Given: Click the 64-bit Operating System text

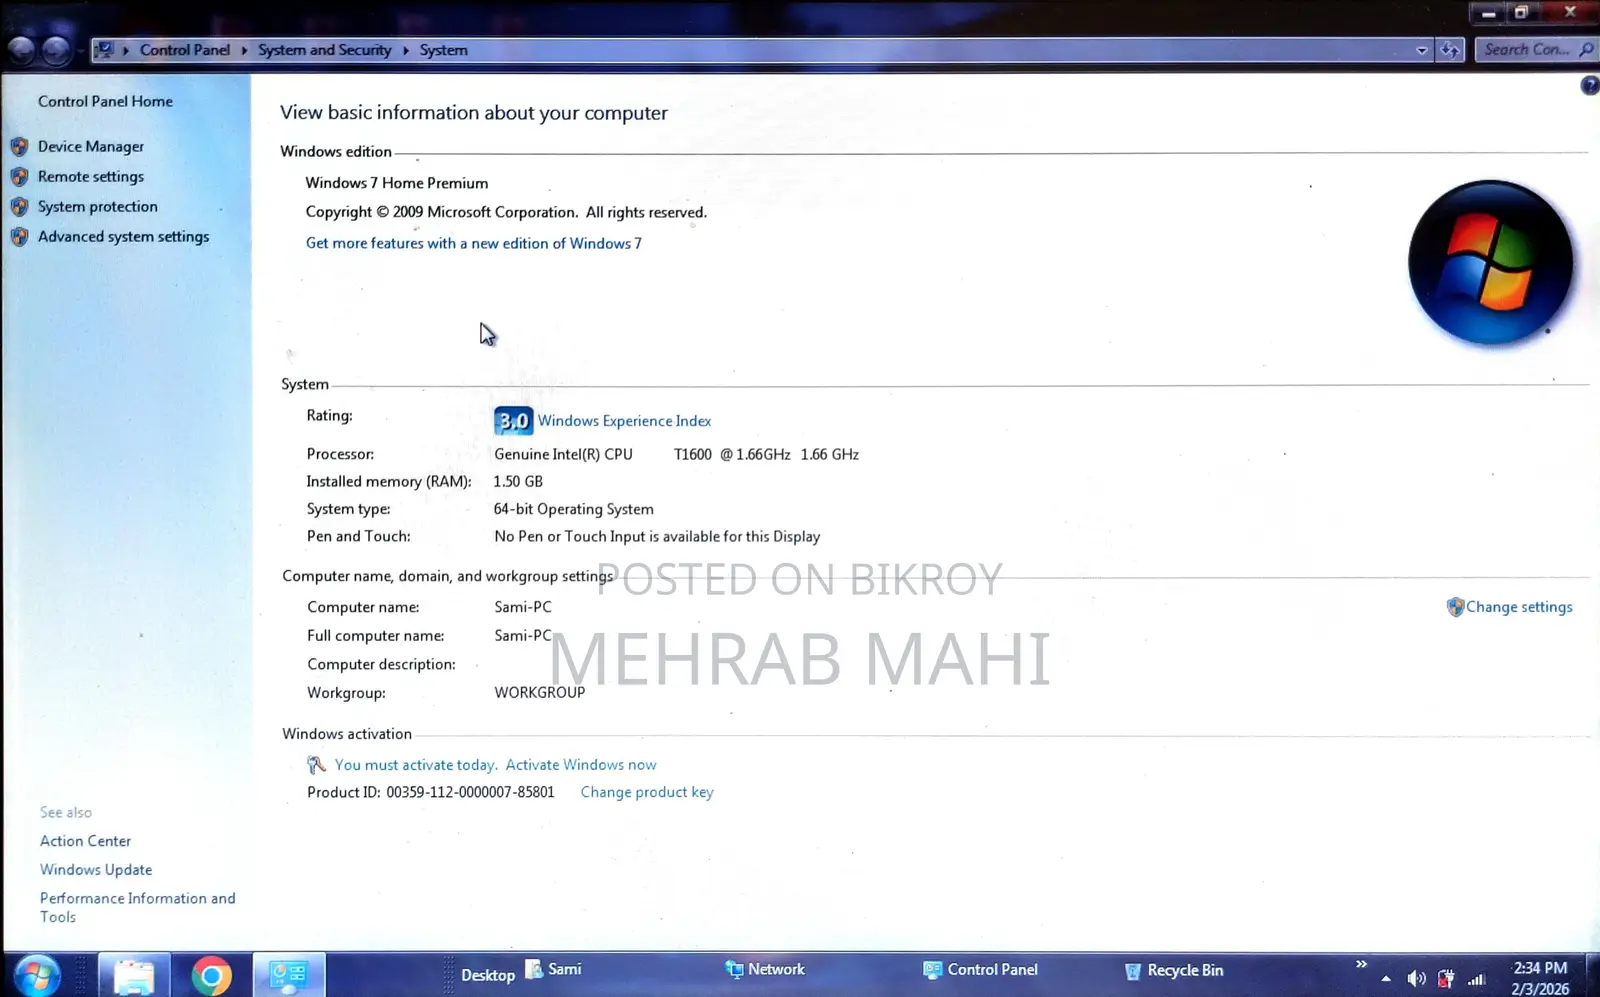Looking at the screenshot, I should tap(574, 510).
